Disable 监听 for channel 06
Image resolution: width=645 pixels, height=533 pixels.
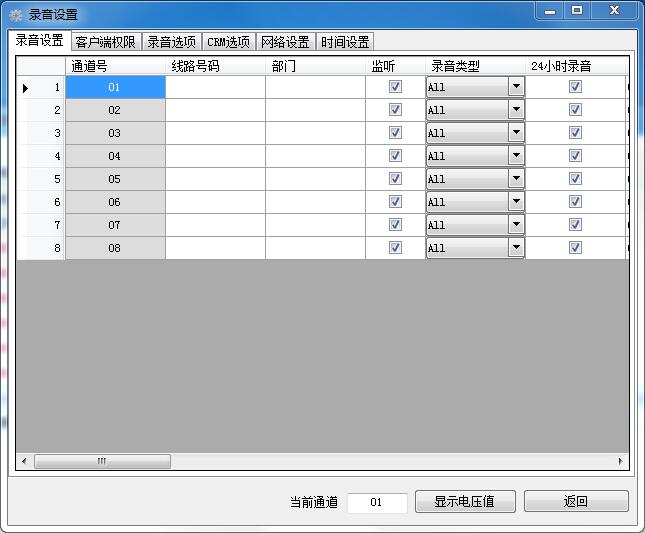pos(395,202)
